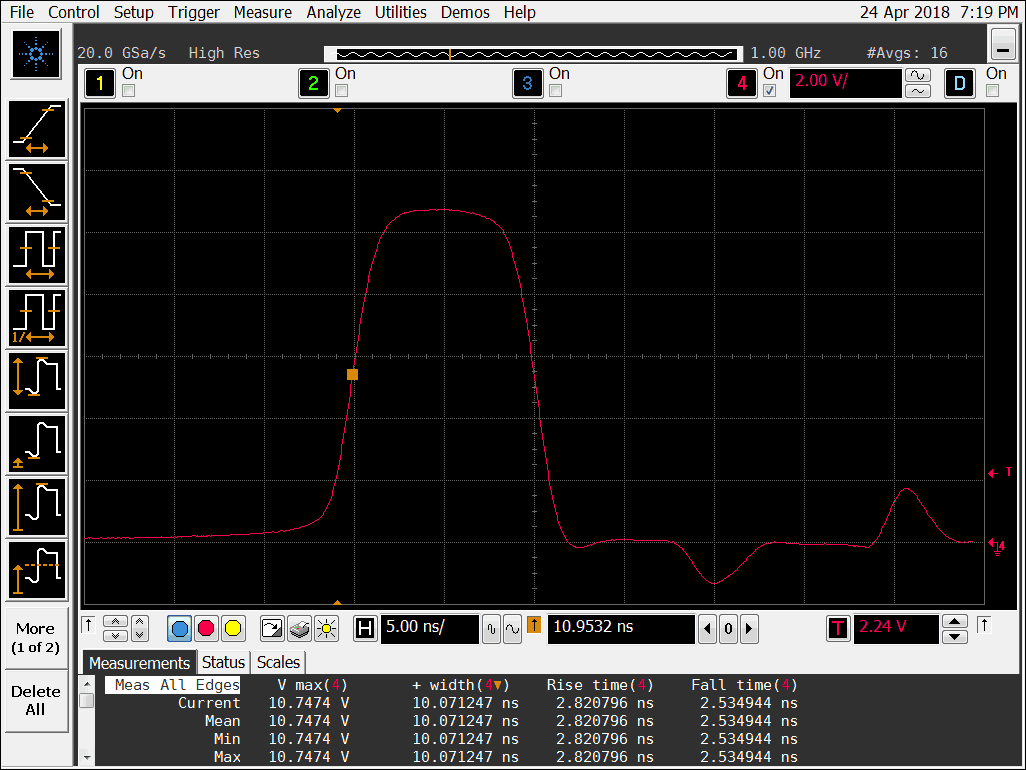Enable channel 3 checkbox
The image size is (1026, 770).
(x=556, y=91)
